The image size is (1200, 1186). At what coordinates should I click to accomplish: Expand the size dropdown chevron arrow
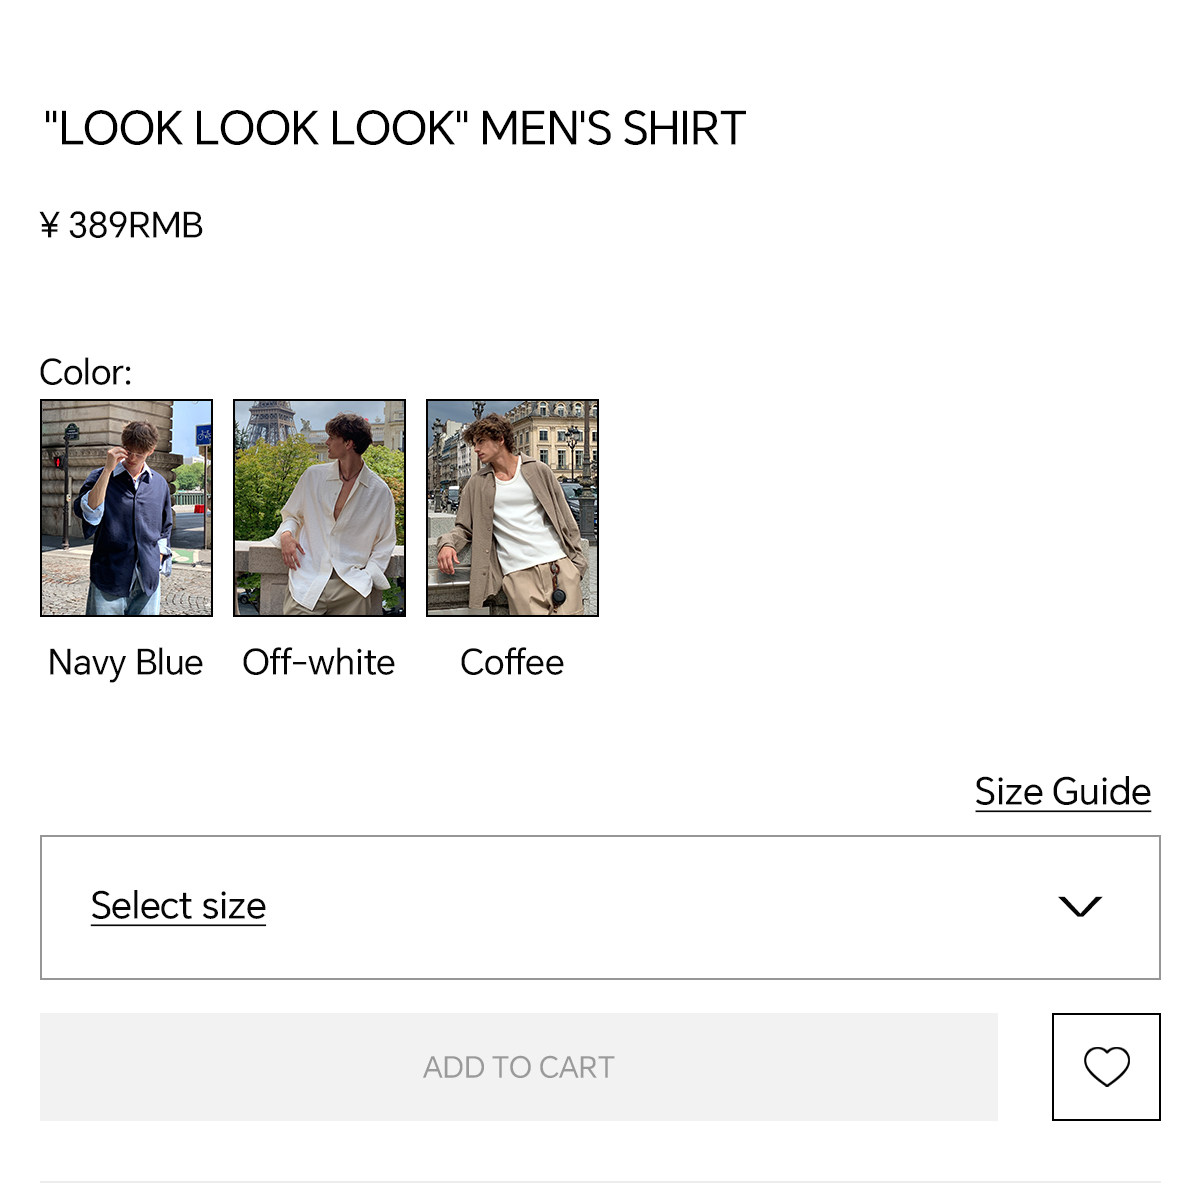(x=1079, y=906)
